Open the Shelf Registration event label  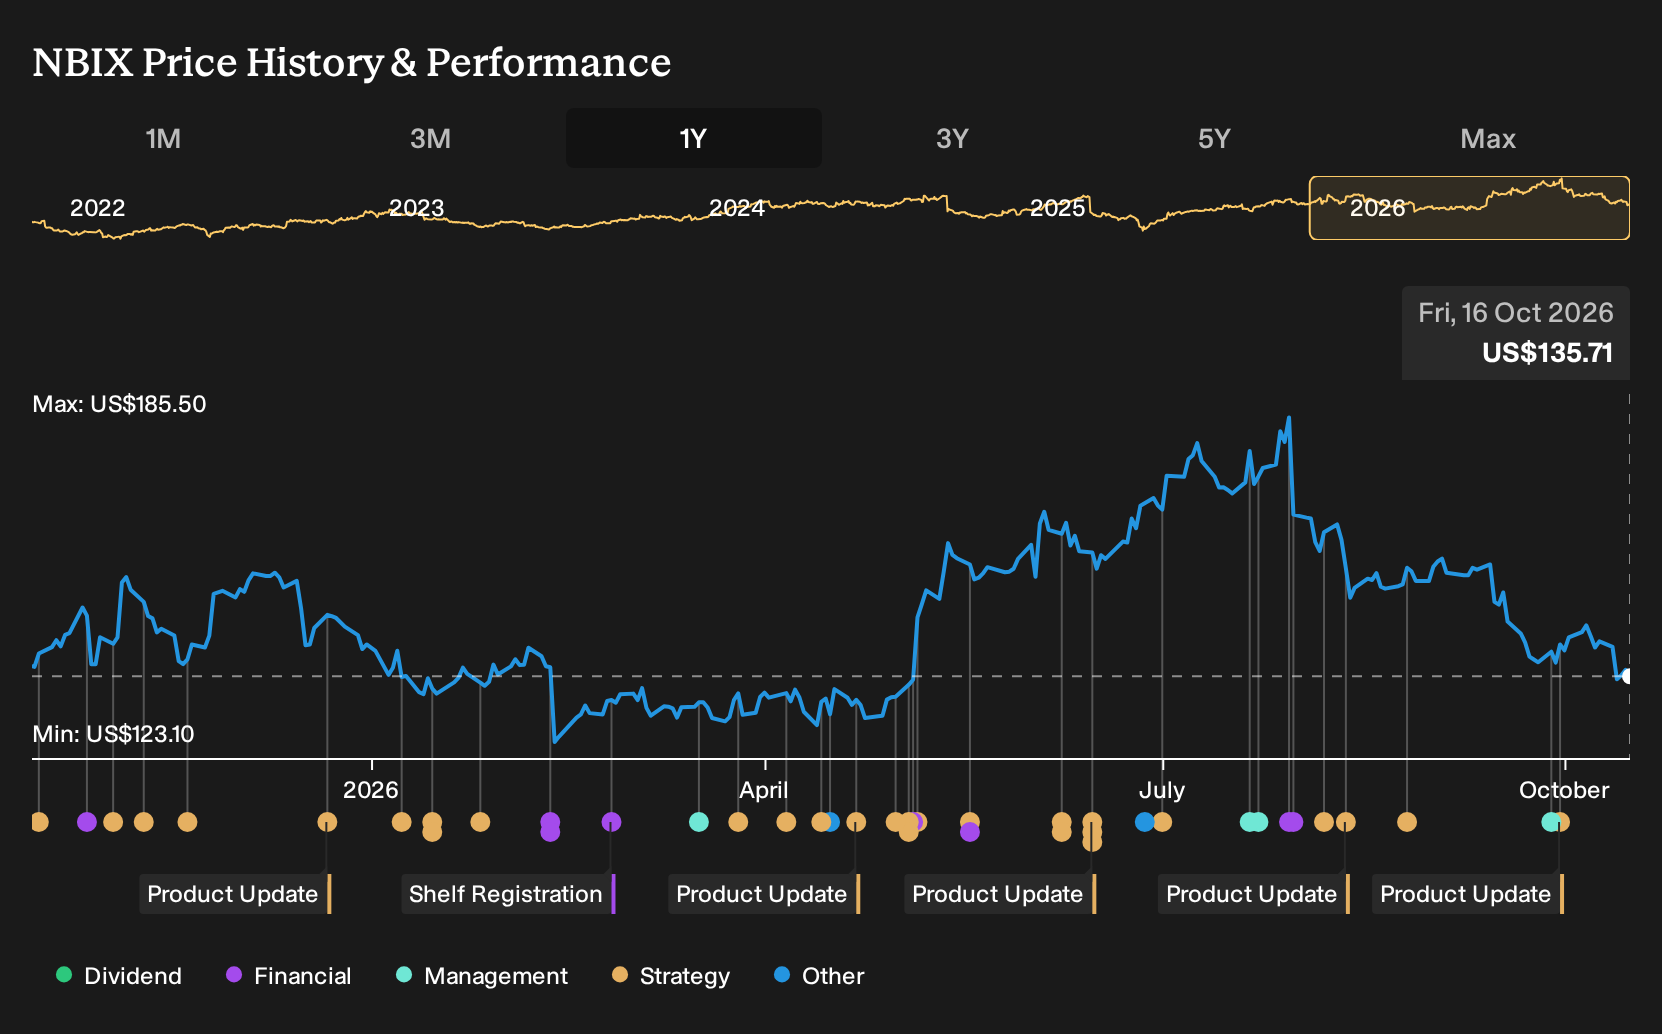tap(508, 894)
